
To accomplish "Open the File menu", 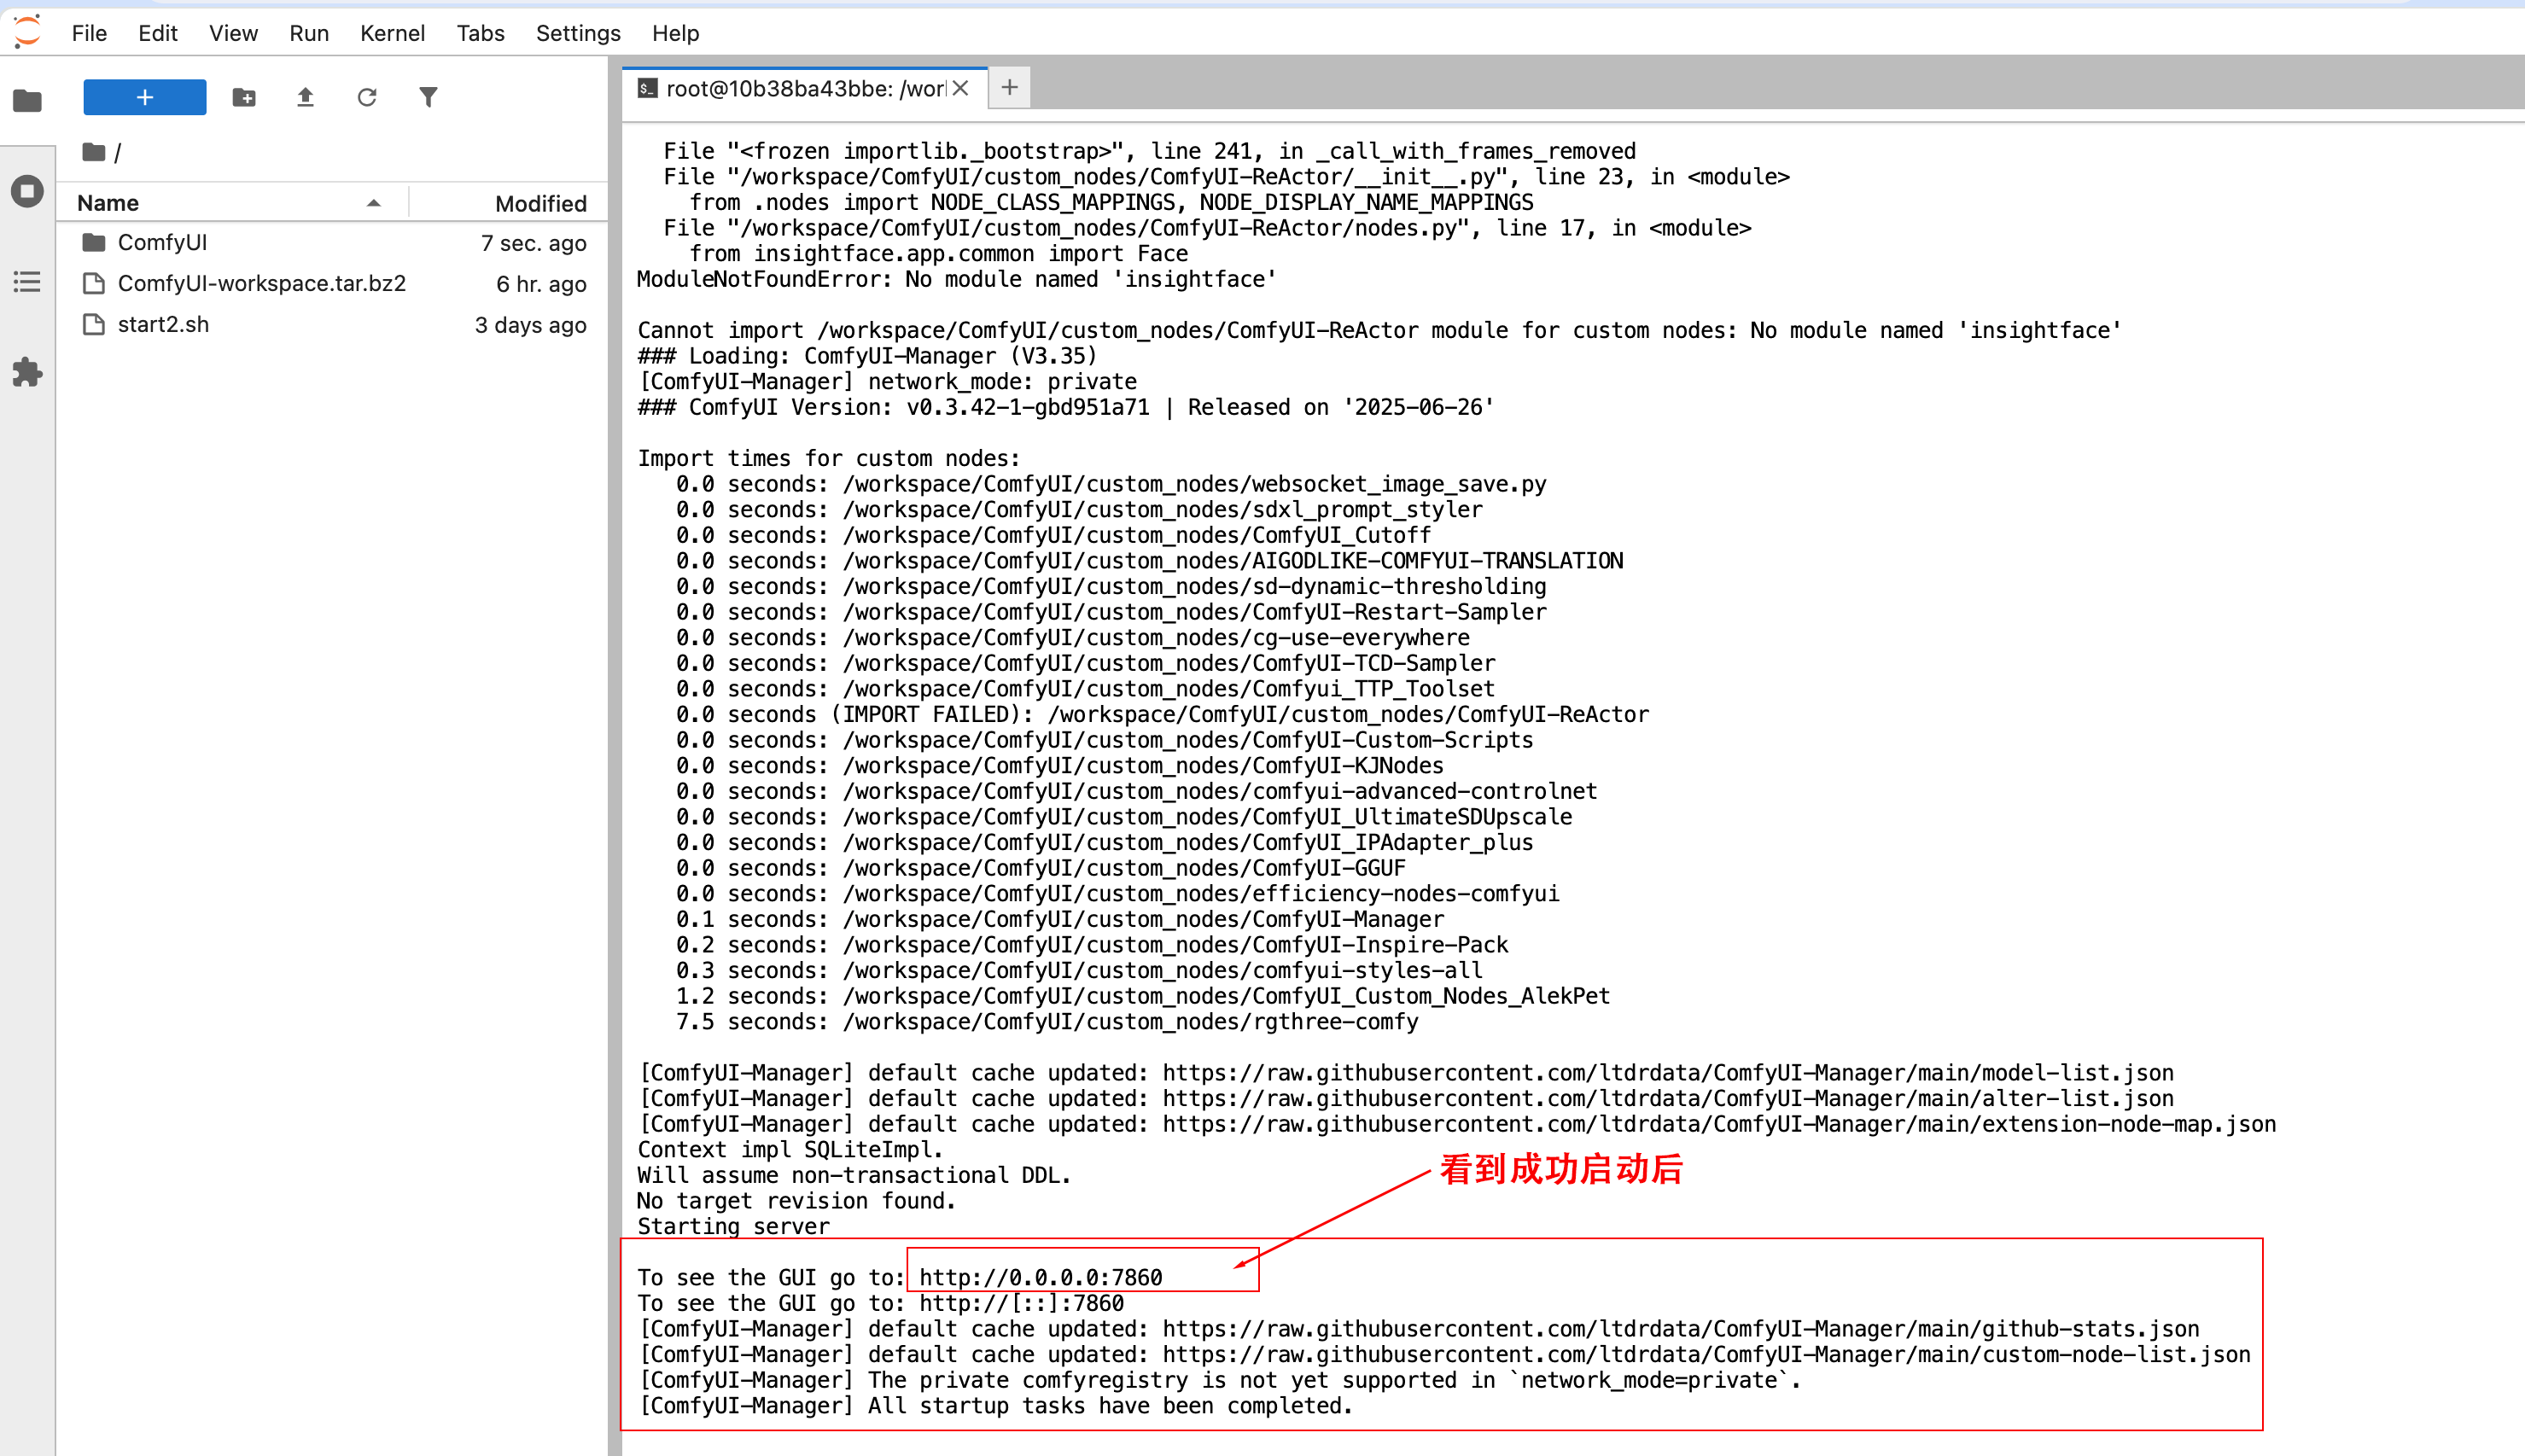I will coord(89,33).
